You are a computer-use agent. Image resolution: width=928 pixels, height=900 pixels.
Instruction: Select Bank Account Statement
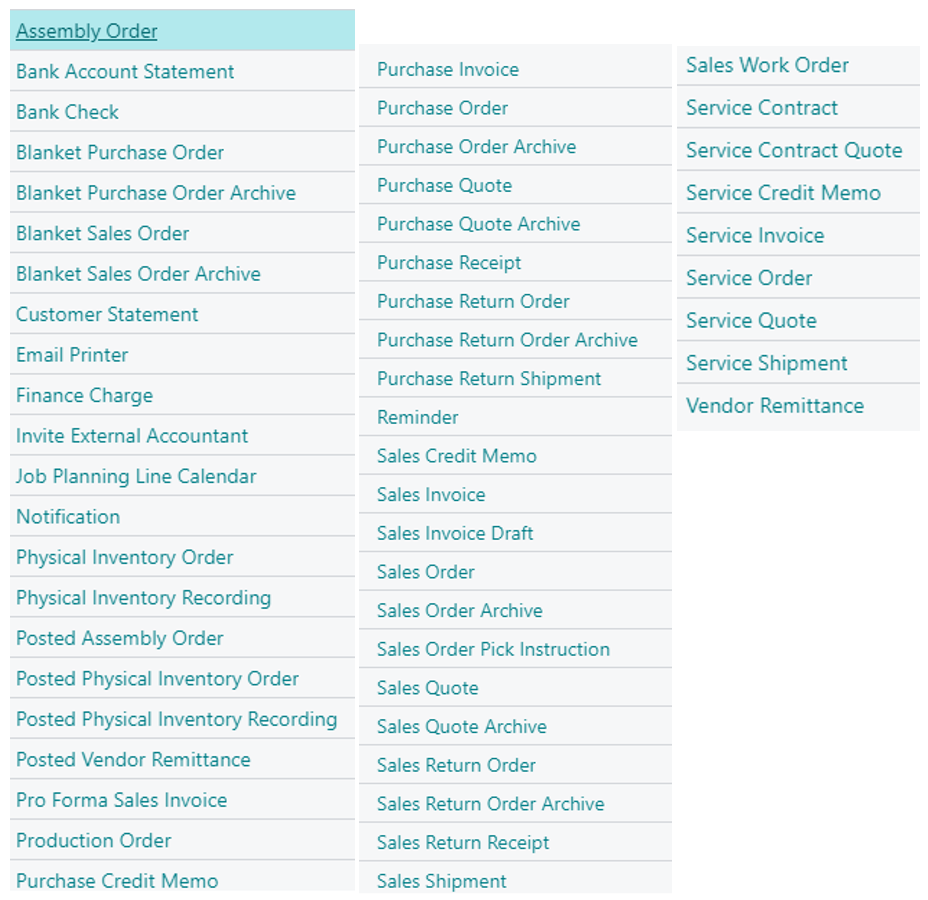[x=124, y=71]
